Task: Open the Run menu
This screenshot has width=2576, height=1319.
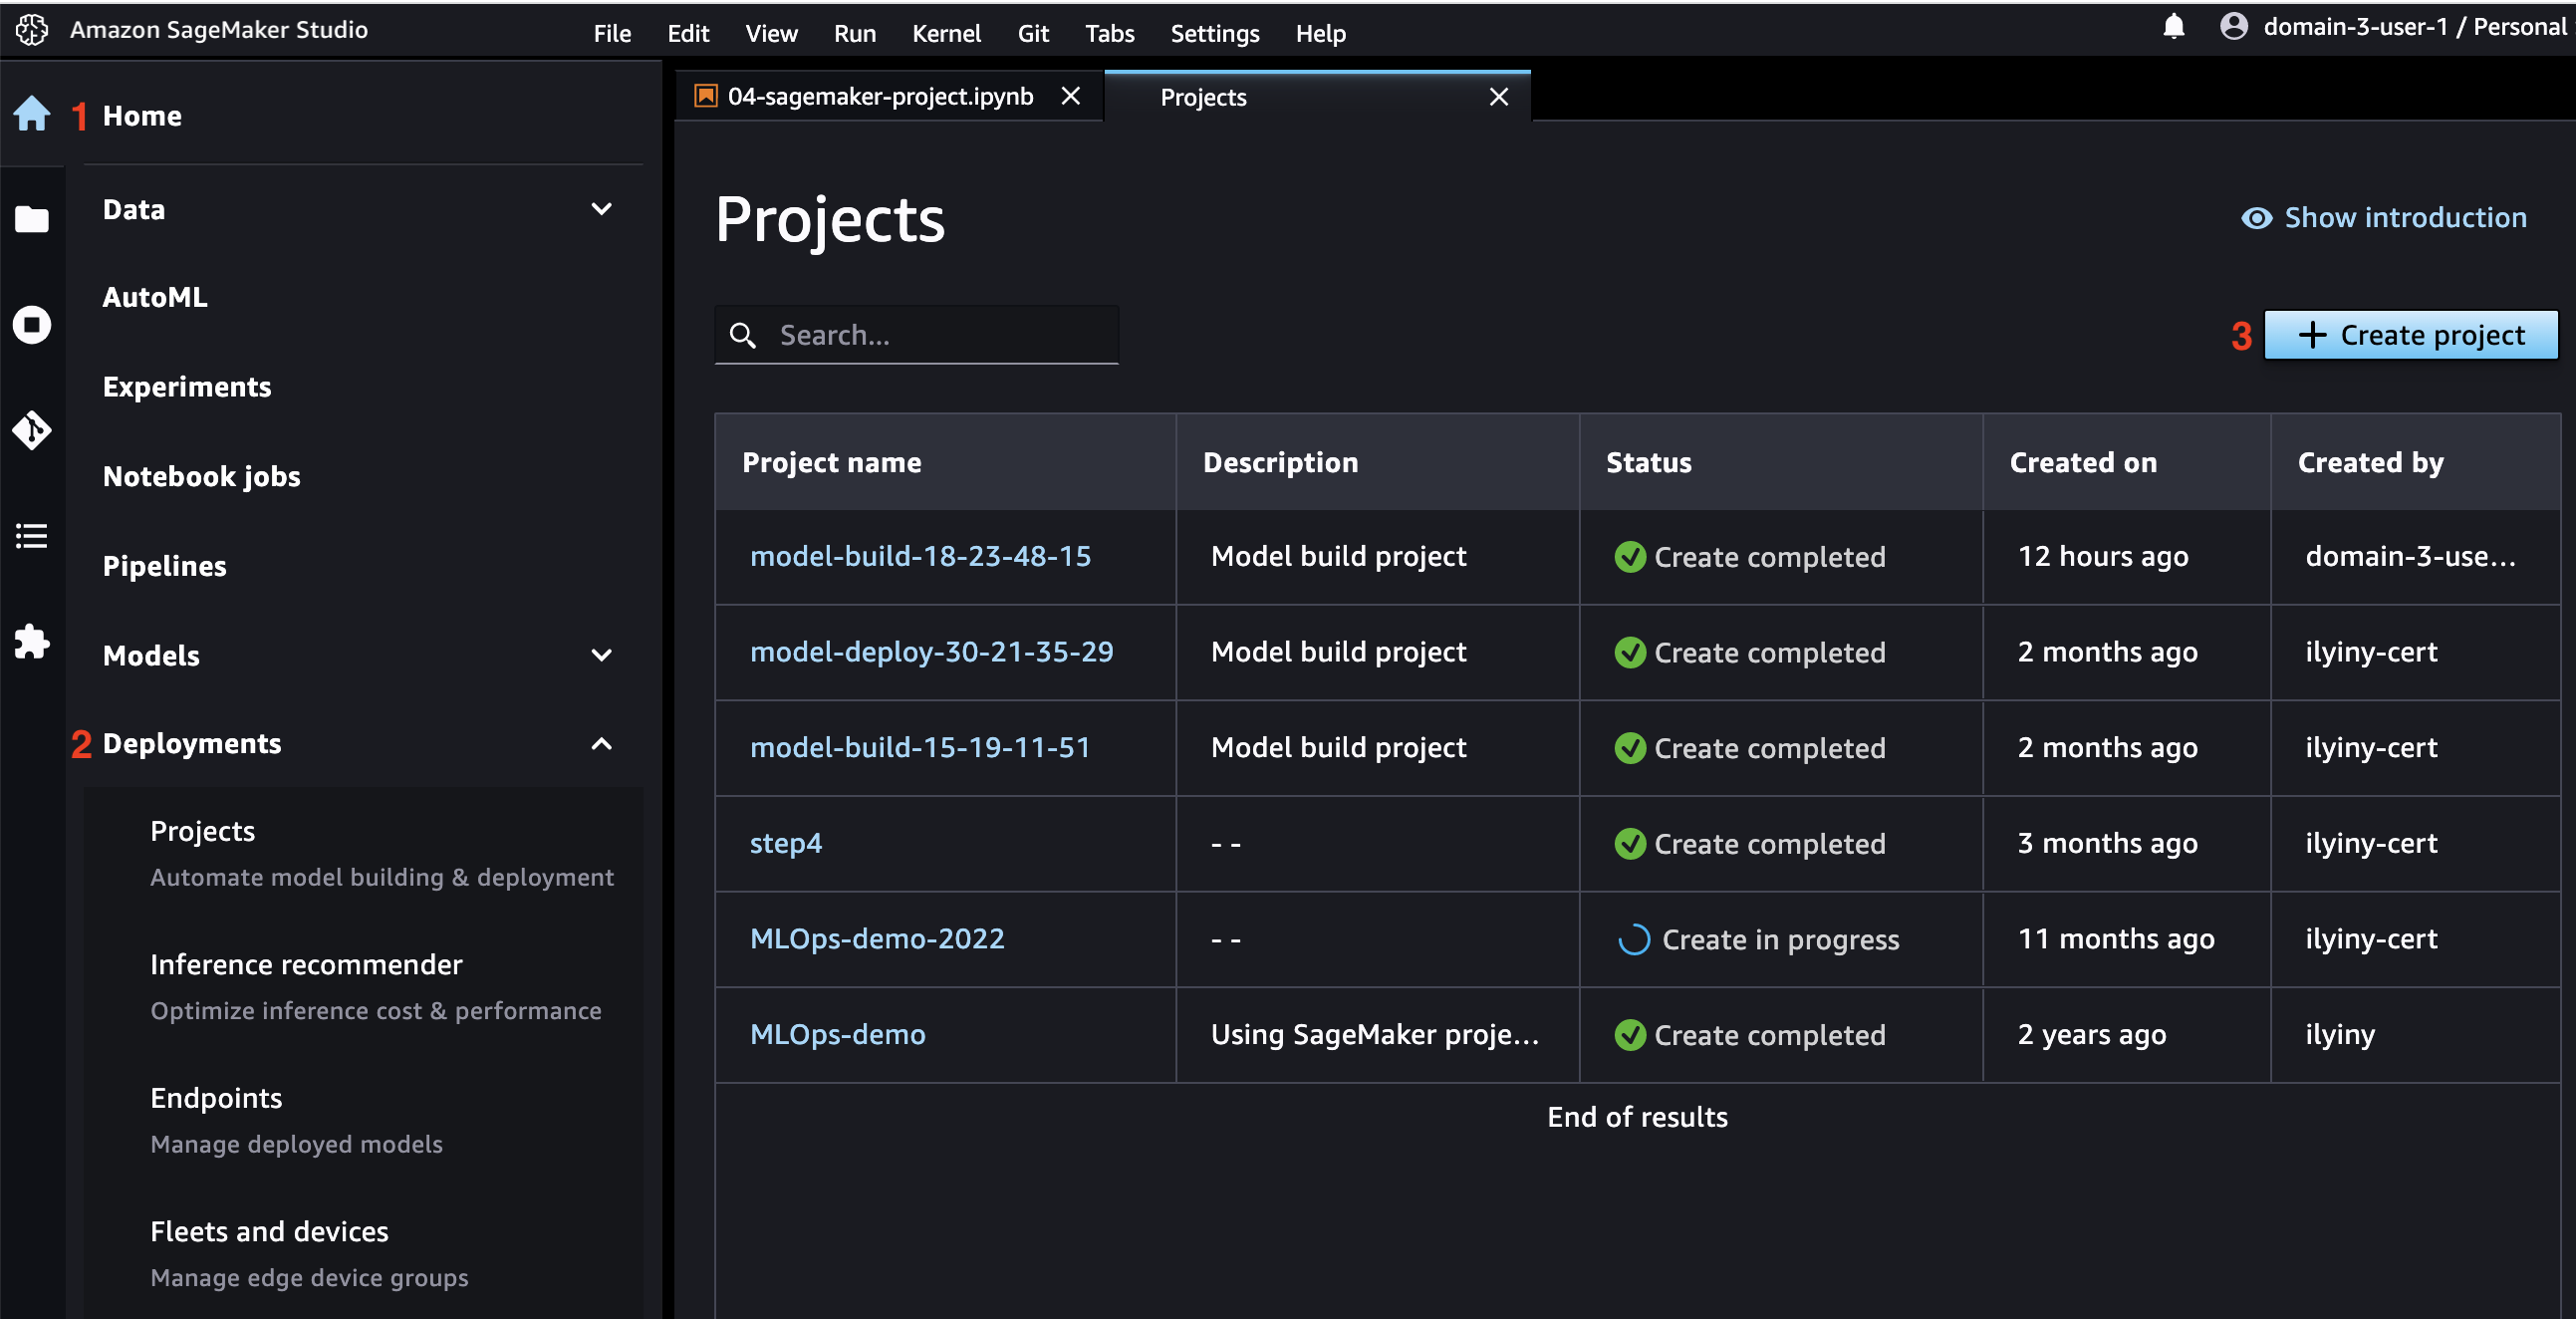Action: click(x=855, y=33)
